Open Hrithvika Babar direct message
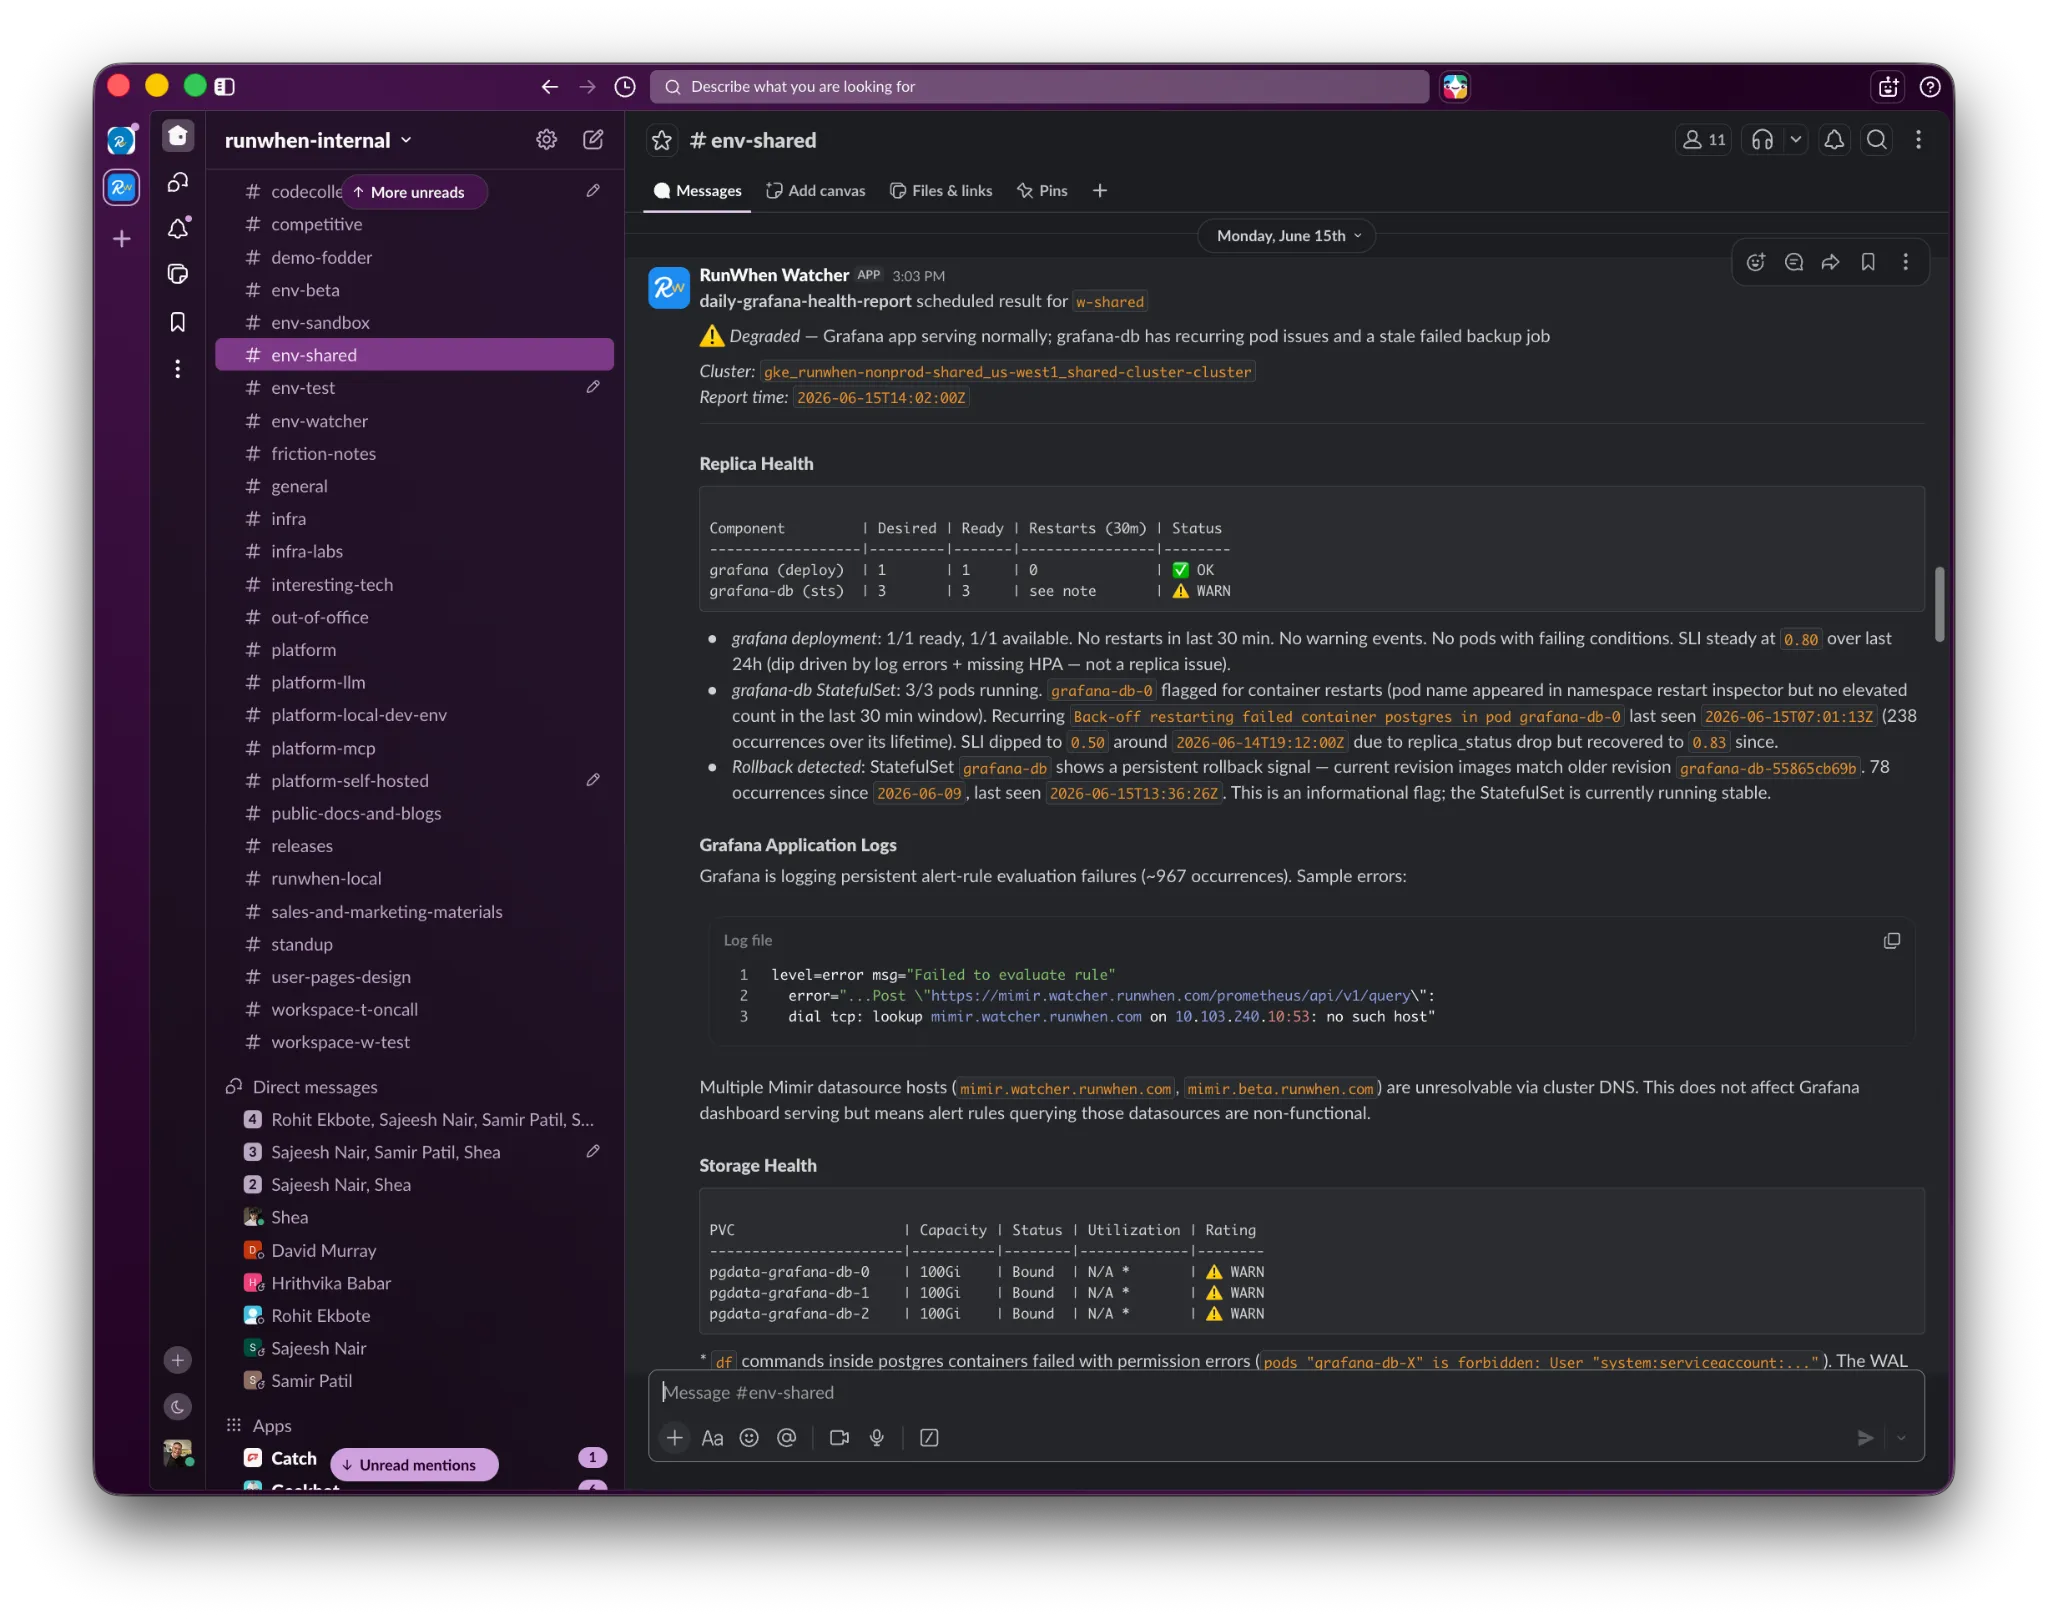This screenshot has width=2048, height=1619. tap(414, 1283)
